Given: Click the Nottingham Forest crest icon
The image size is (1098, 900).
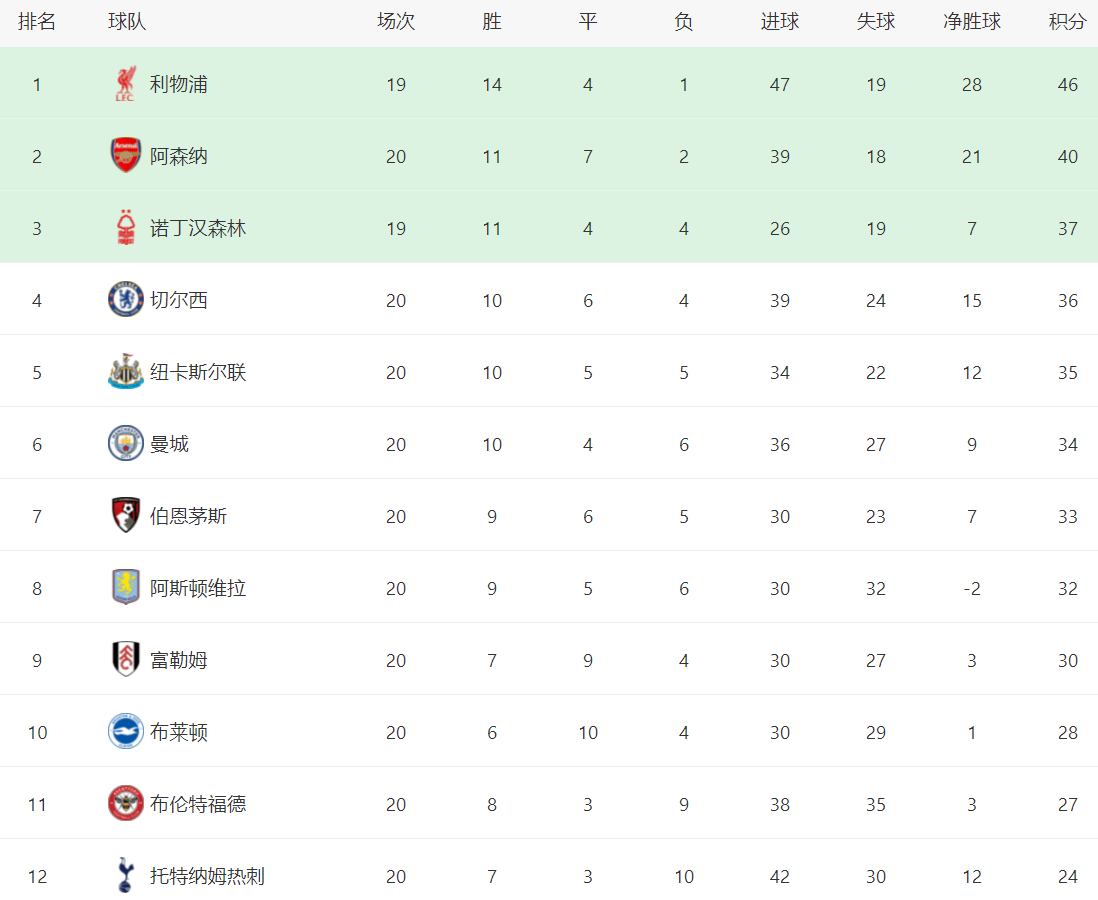Looking at the screenshot, I should 126,228.
